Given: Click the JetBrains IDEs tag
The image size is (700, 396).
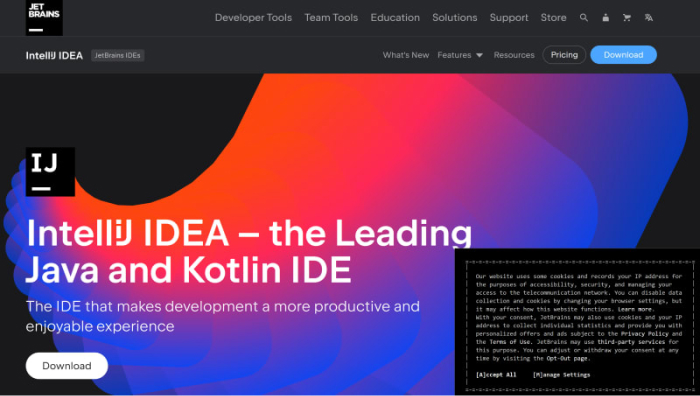Looking at the screenshot, I should [x=117, y=55].
